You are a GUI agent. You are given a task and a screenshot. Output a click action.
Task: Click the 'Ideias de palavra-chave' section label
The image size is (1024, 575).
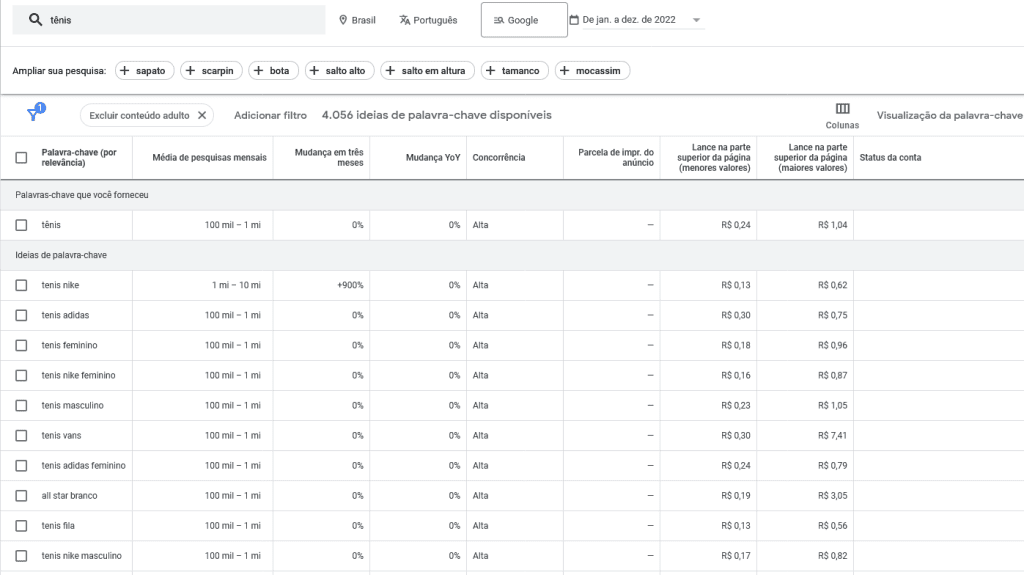tap(61, 255)
